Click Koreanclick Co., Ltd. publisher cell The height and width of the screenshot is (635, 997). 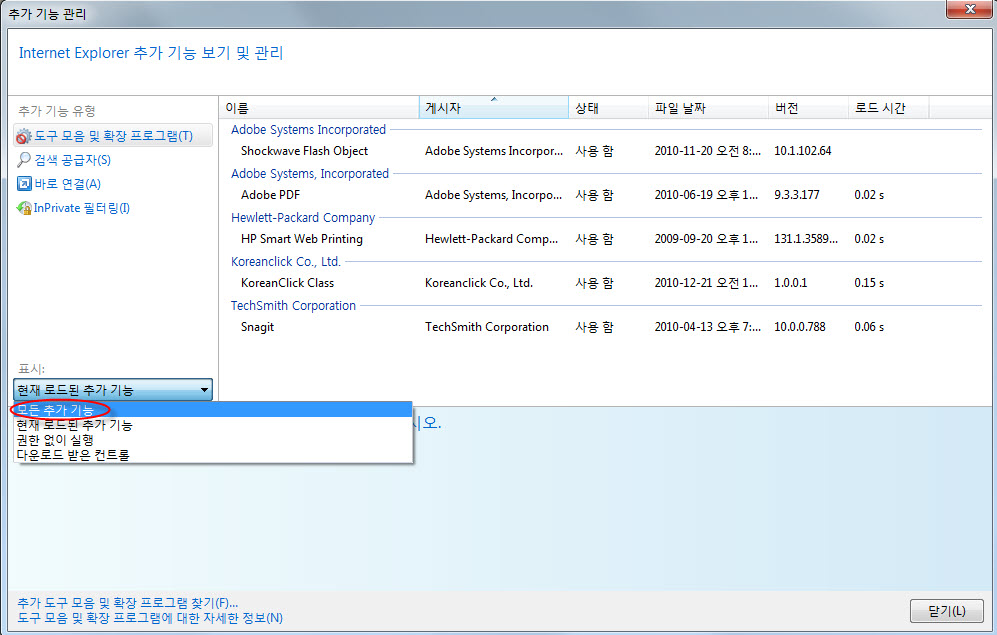click(x=479, y=282)
